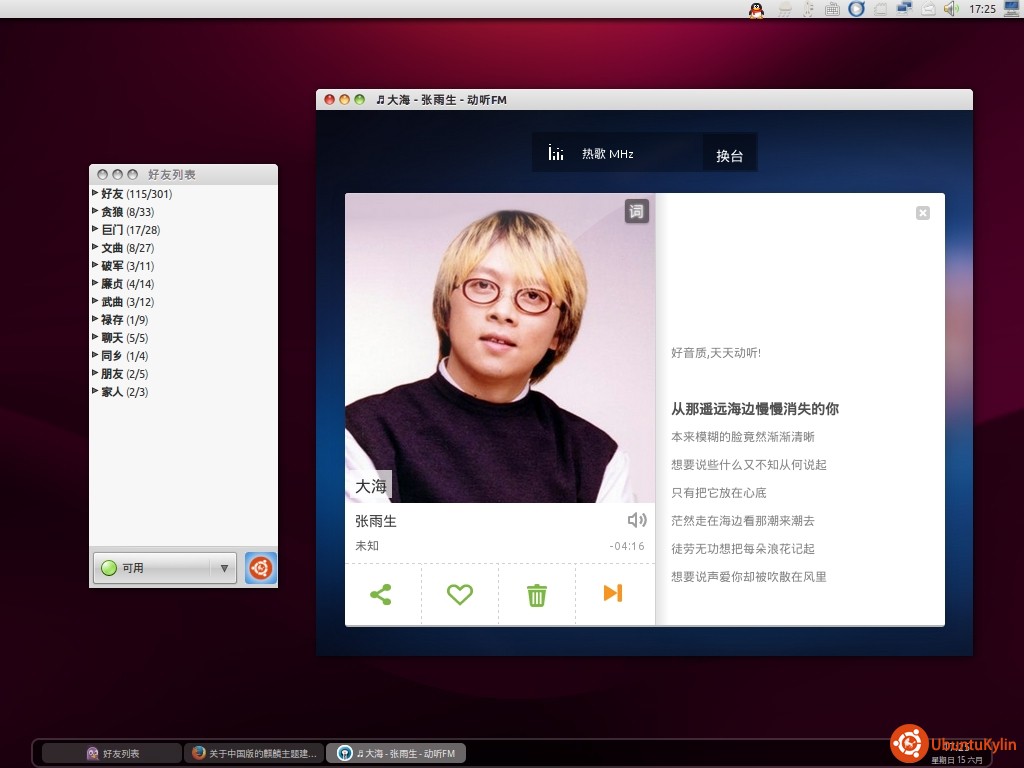This screenshot has height=768, width=1024.
Task: Share the current song via share icon
Action: coord(381,594)
